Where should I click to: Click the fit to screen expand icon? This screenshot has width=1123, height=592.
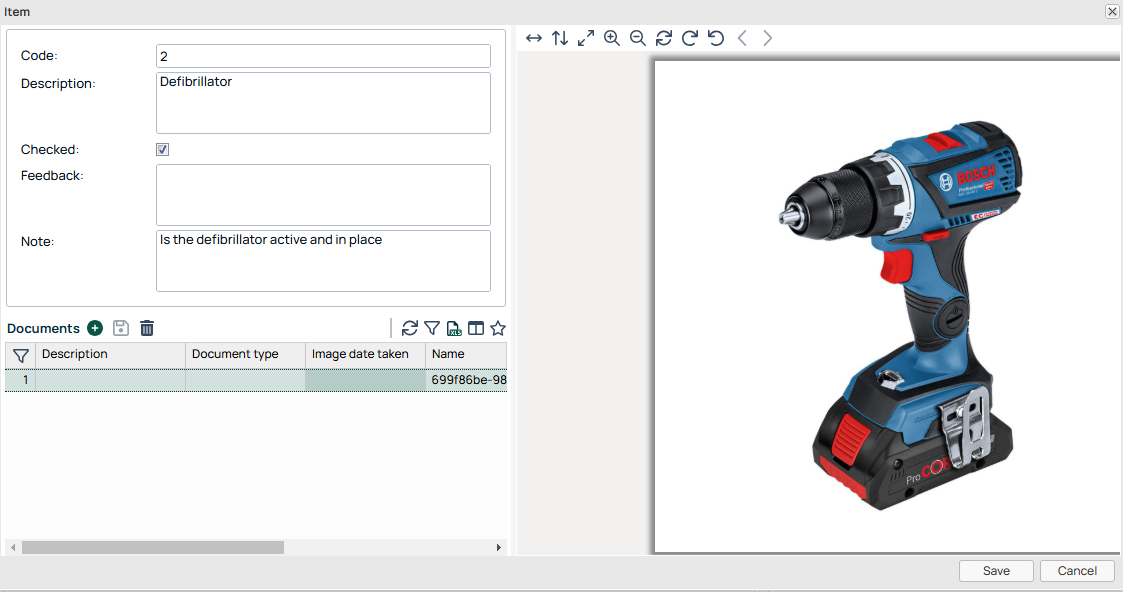click(x=586, y=38)
